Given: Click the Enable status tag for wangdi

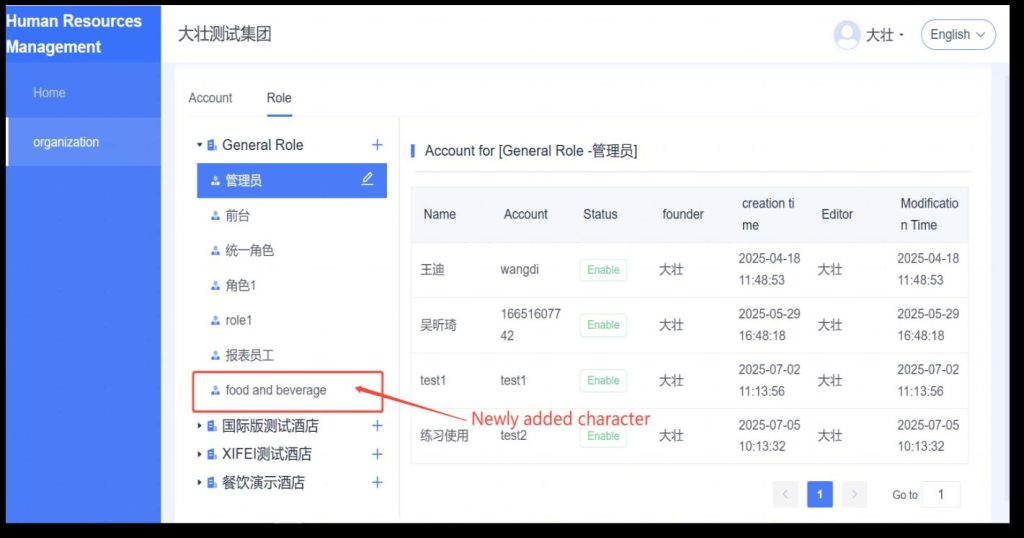Looking at the screenshot, I should point(603,270).
